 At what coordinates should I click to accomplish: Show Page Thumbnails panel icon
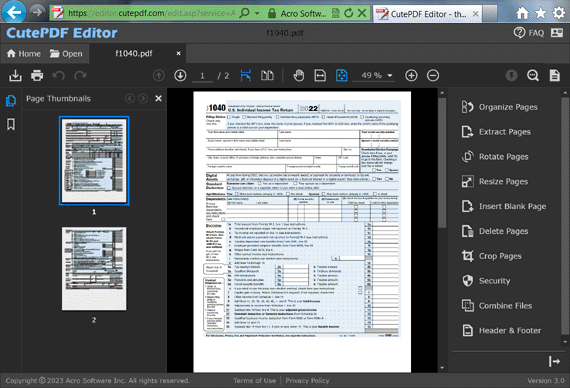[x=11, y=100]
